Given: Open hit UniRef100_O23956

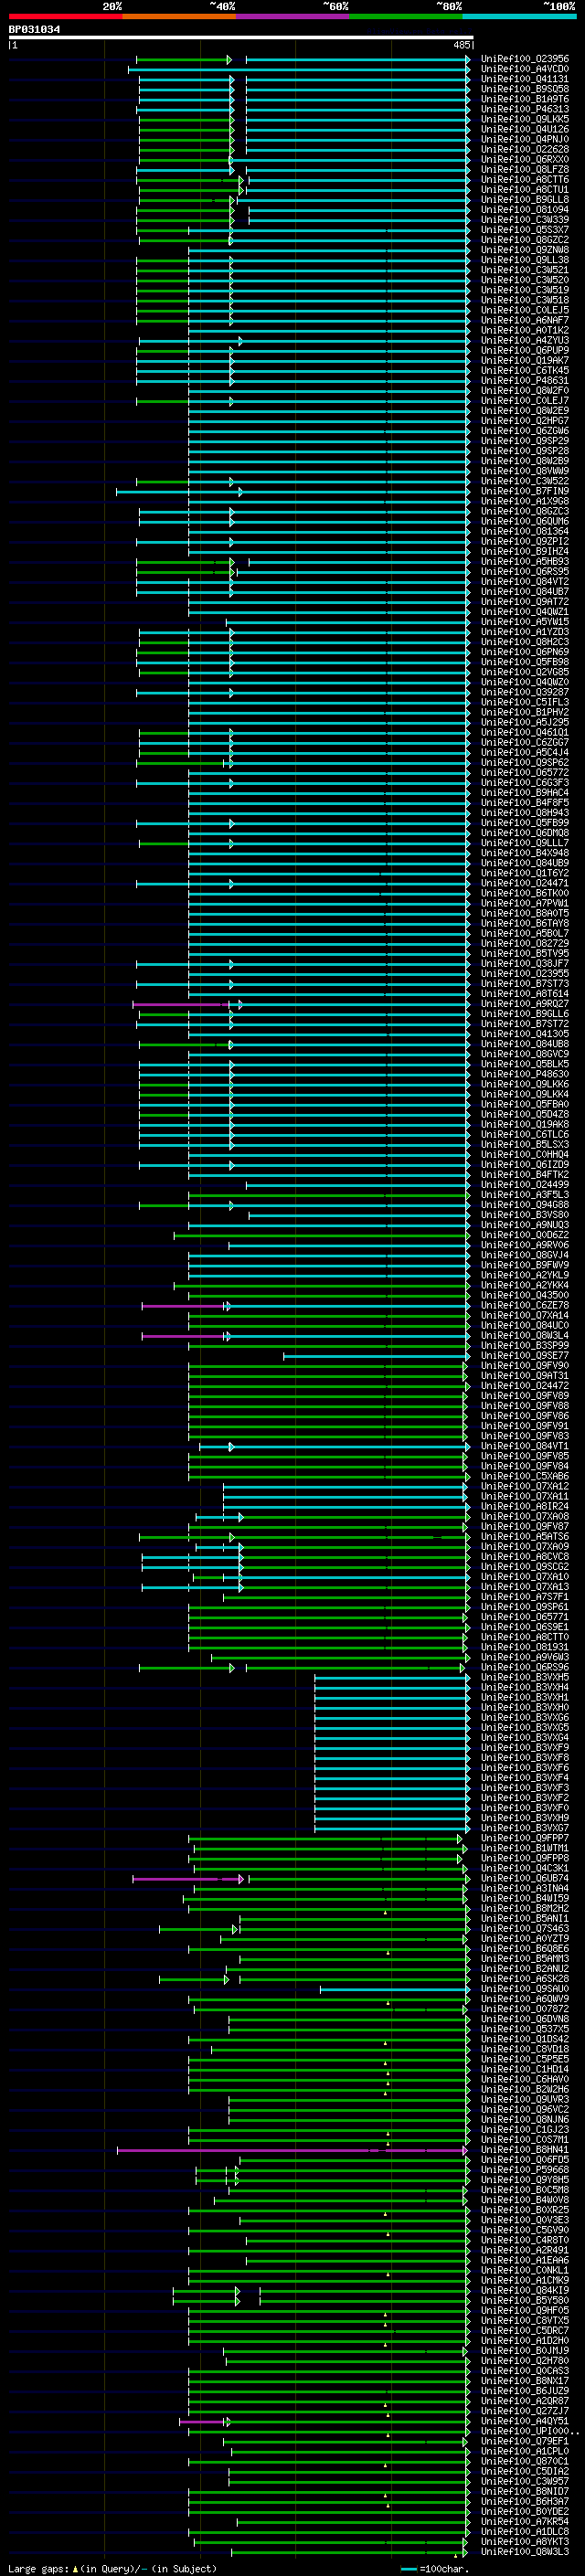Looking at the screenshot, I should point(524,59).
